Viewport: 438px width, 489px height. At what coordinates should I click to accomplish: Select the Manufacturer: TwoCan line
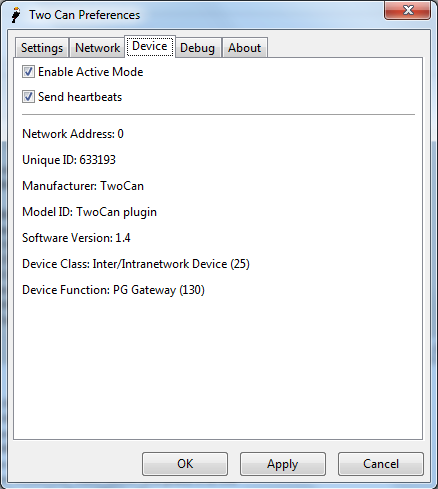coord(83,186)
